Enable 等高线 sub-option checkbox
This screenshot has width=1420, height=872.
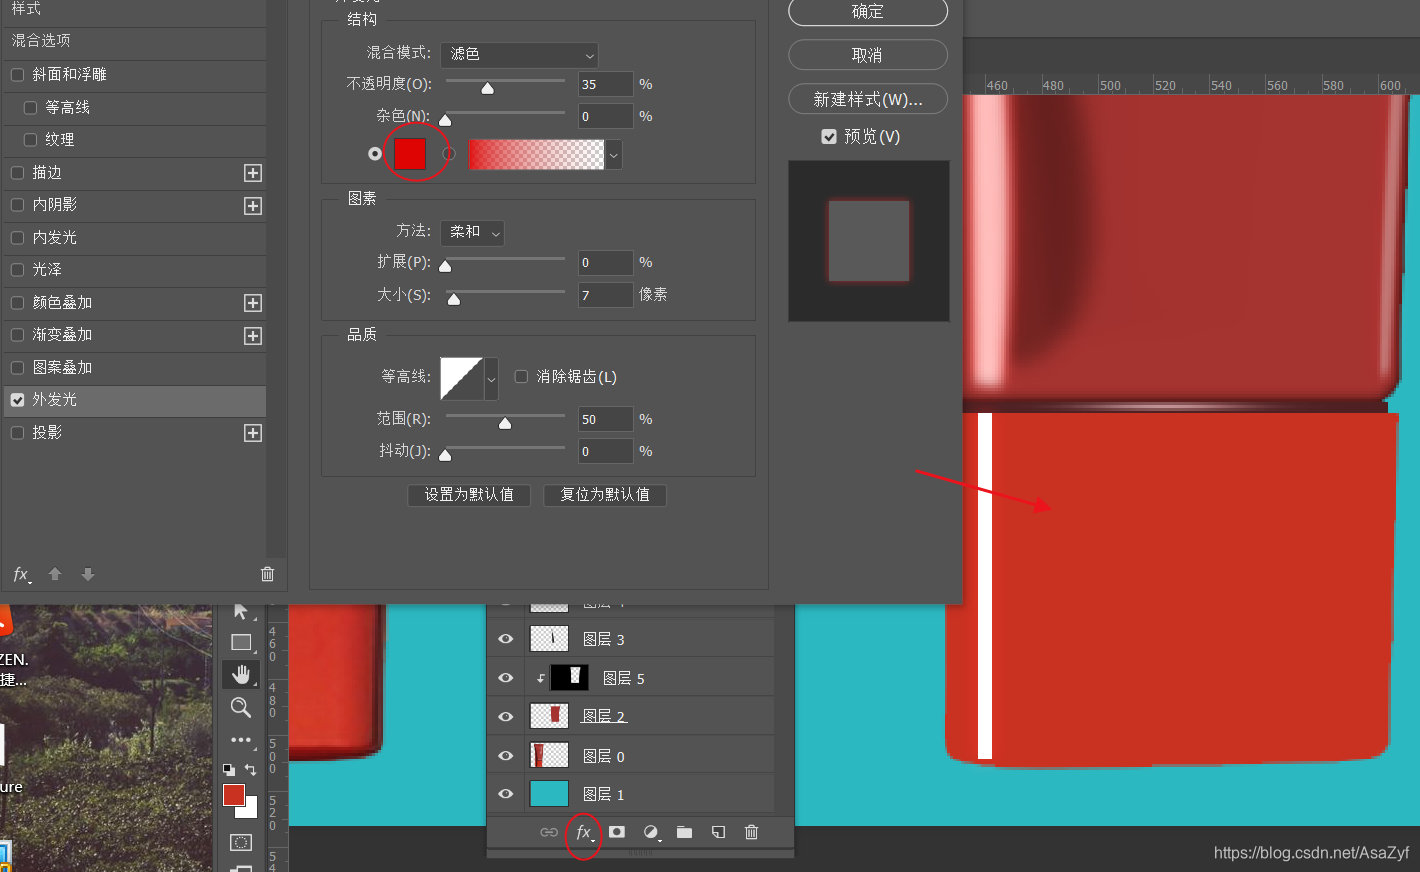(x=30, y=108)
